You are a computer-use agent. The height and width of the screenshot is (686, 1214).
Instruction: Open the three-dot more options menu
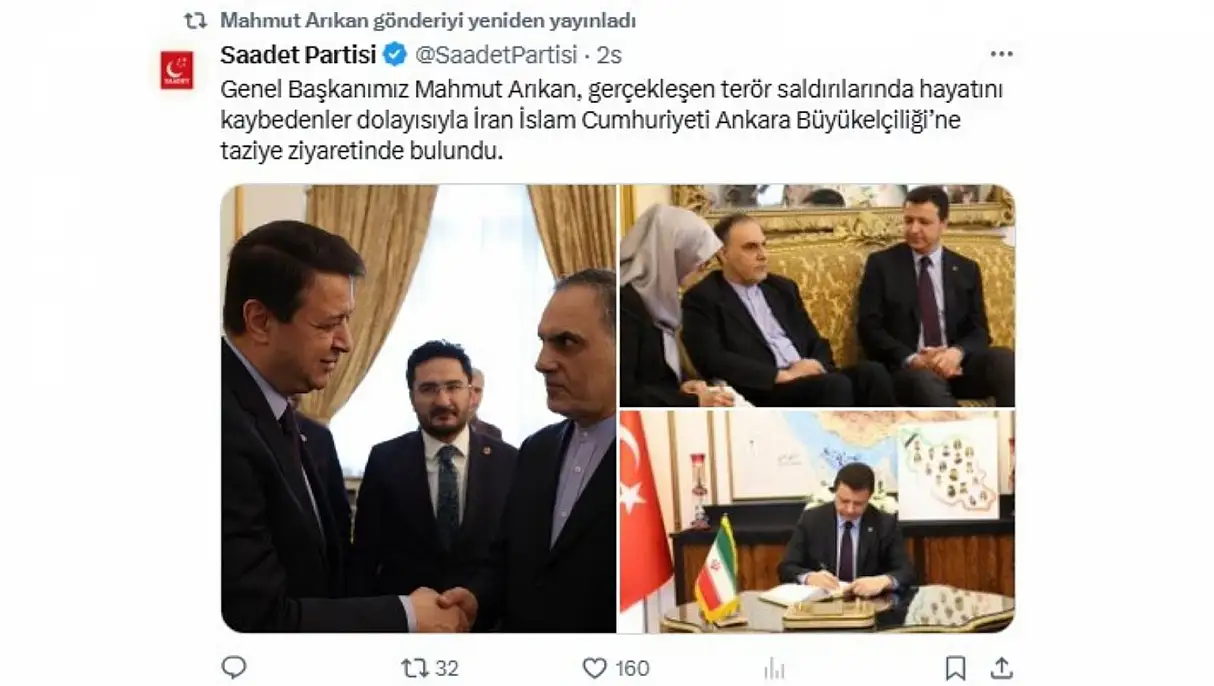tap(1001, 54)
